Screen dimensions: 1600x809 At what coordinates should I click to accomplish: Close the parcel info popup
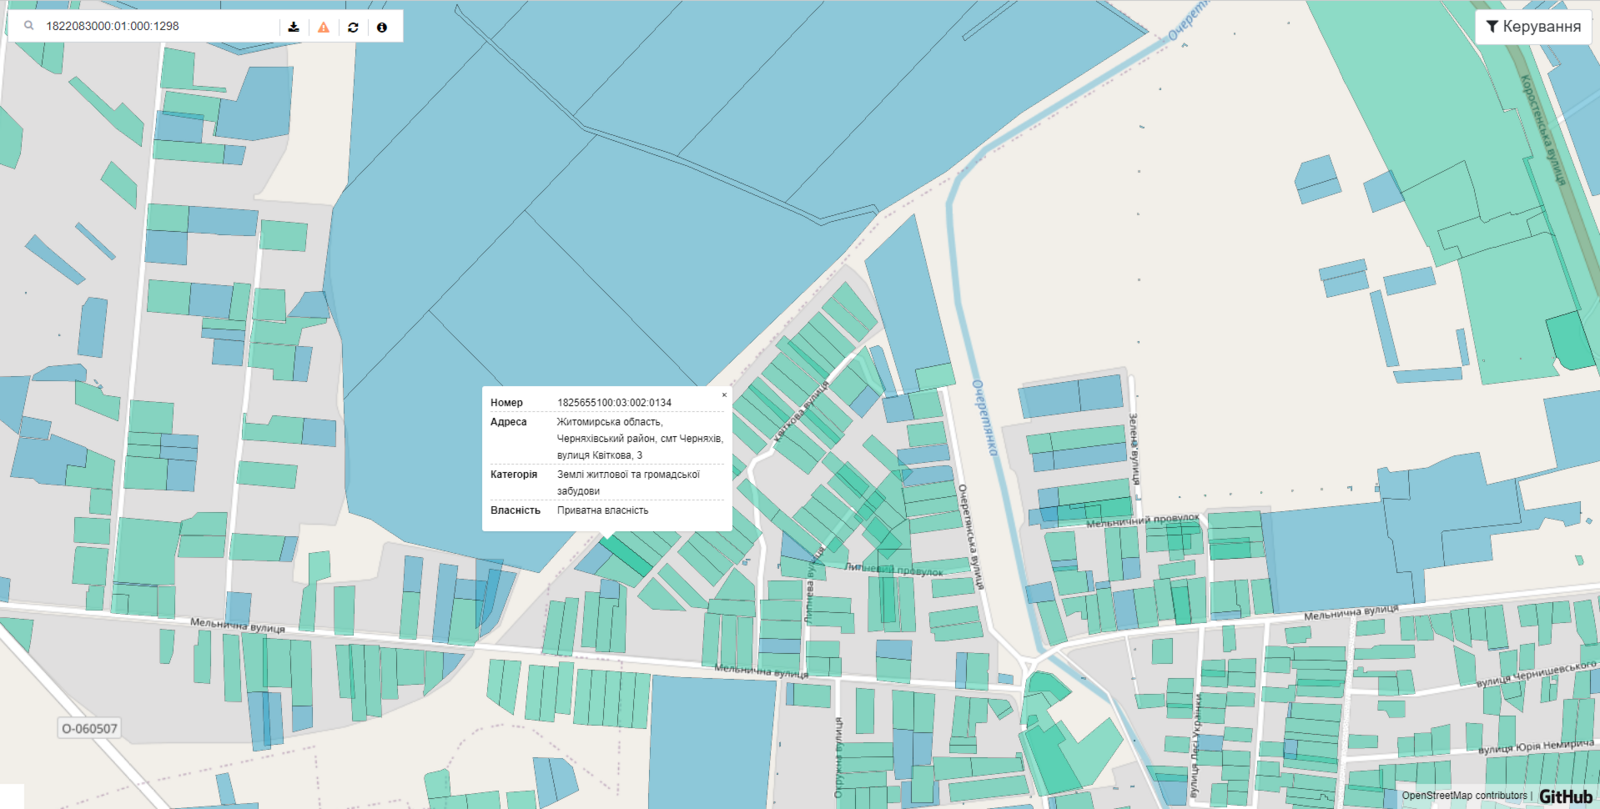(x=724, y=395)
